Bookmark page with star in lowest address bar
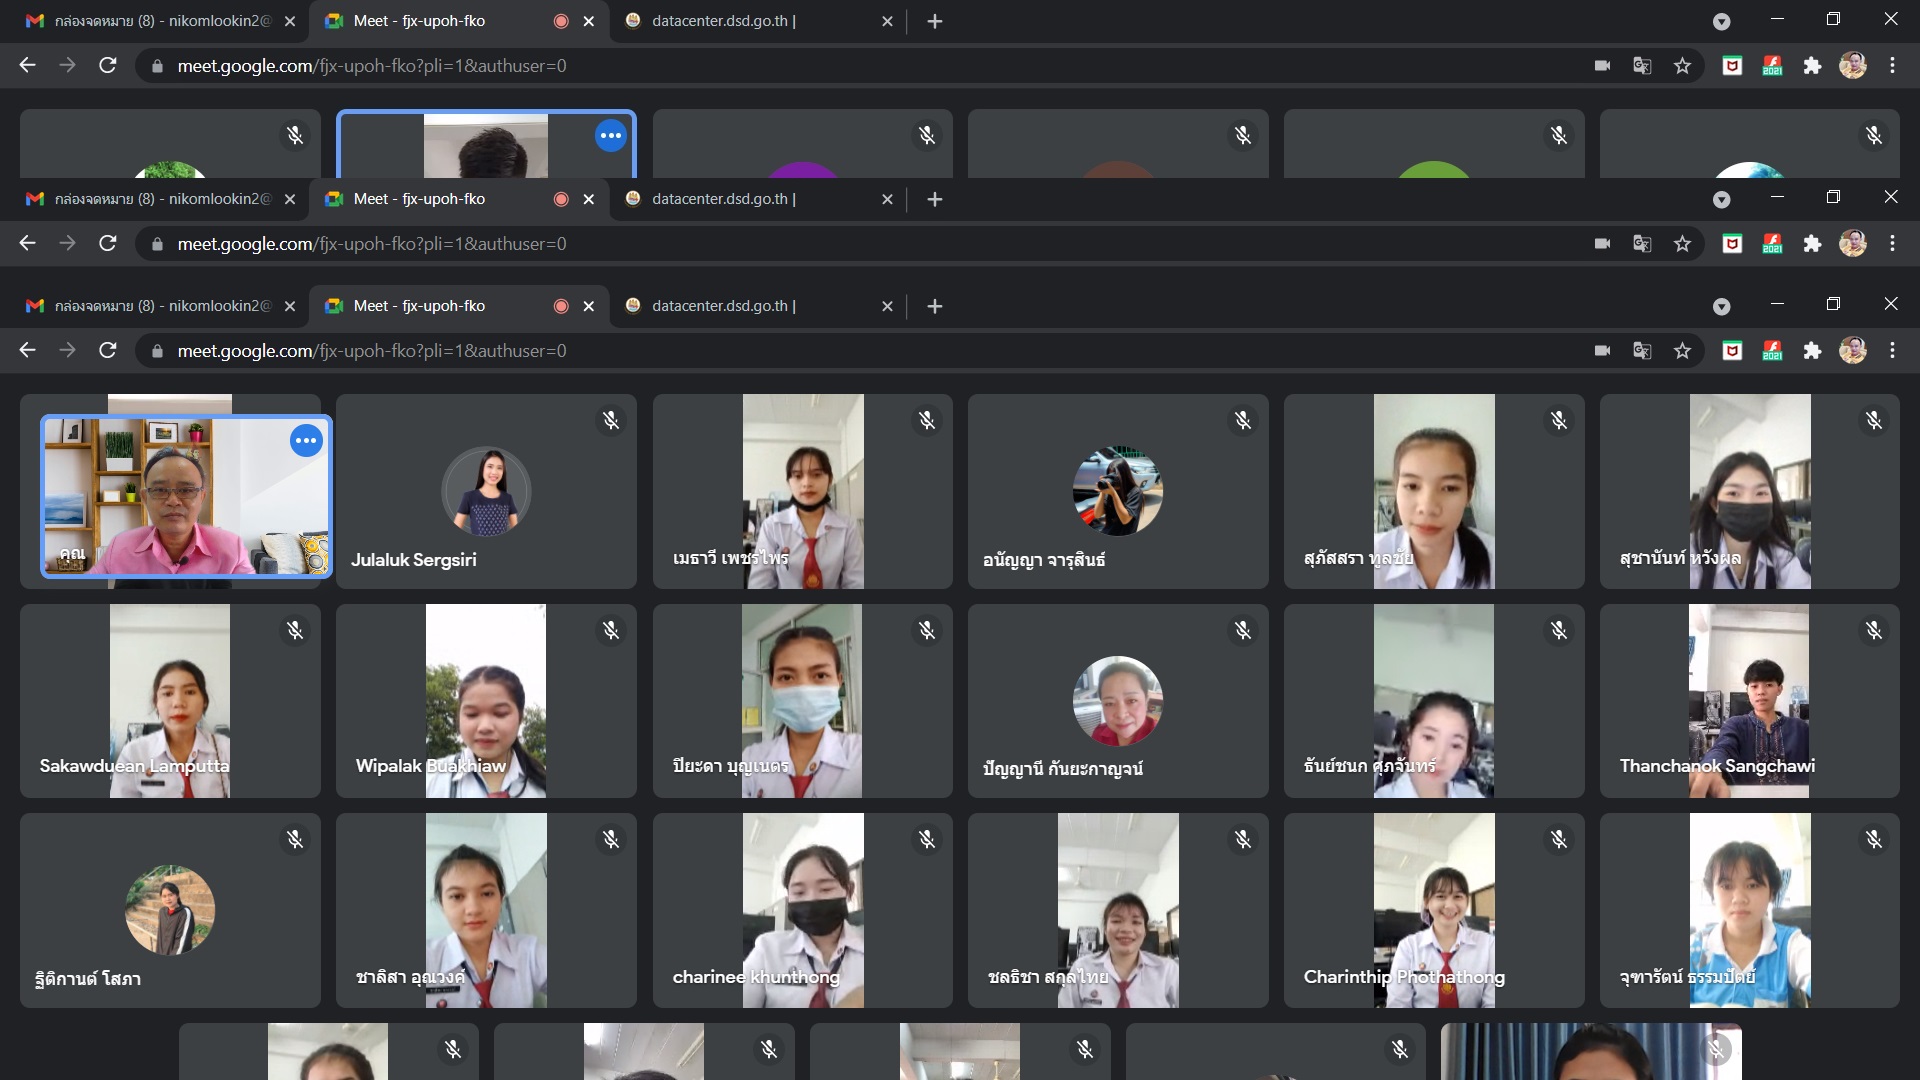This screenshot has width=1920, height=1080. (1682, 350)
